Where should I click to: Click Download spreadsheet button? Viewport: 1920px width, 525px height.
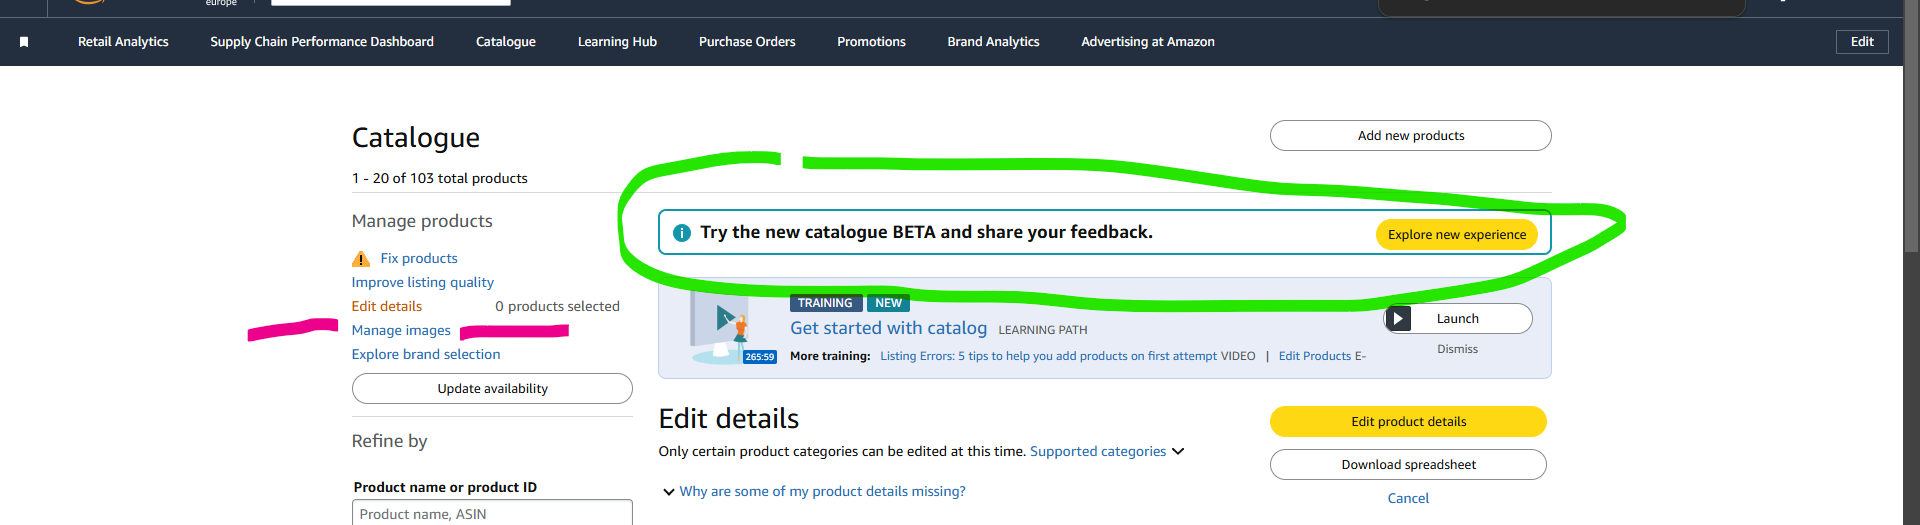[1408, 465]
